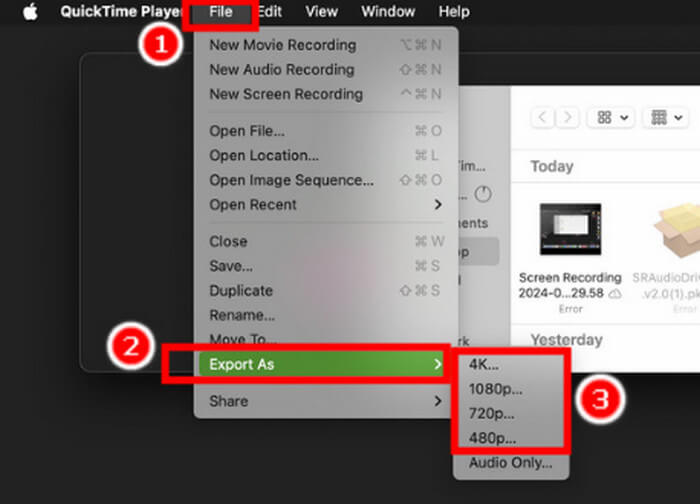Screen dimensions: 700x504
Task: Choose New Movie Recording
Action: tap(282, 45)
